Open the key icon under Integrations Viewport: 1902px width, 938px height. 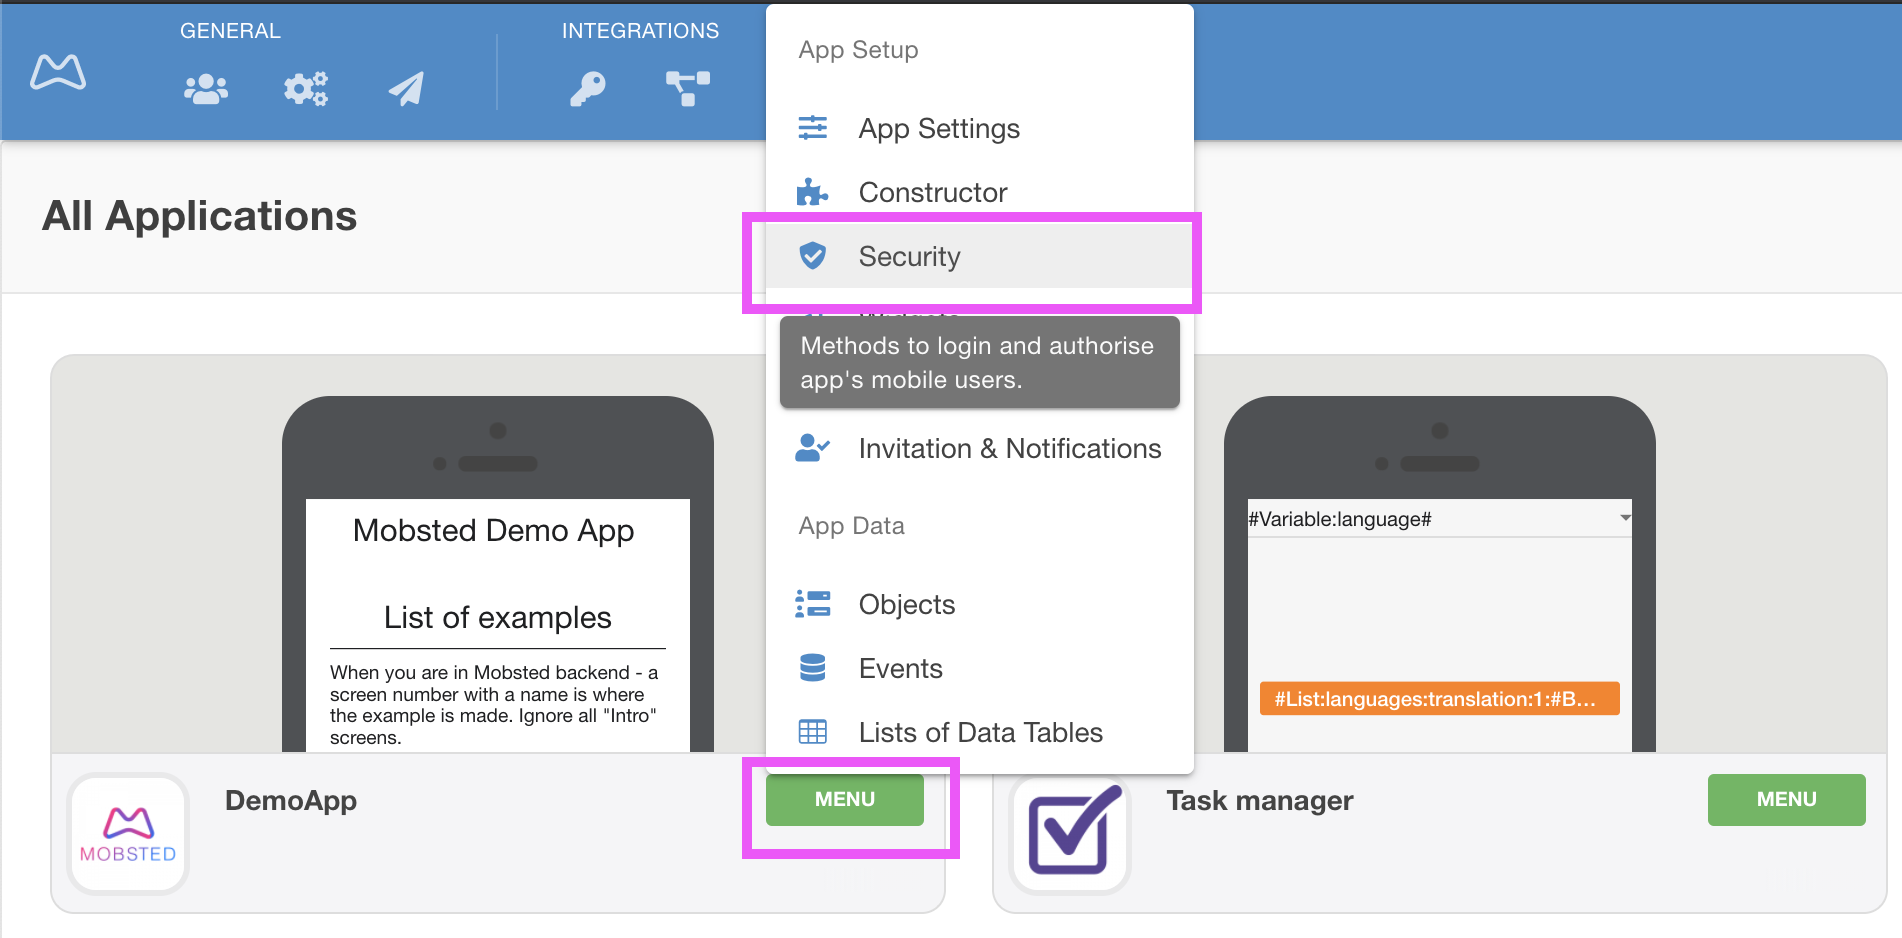(588, 89)
